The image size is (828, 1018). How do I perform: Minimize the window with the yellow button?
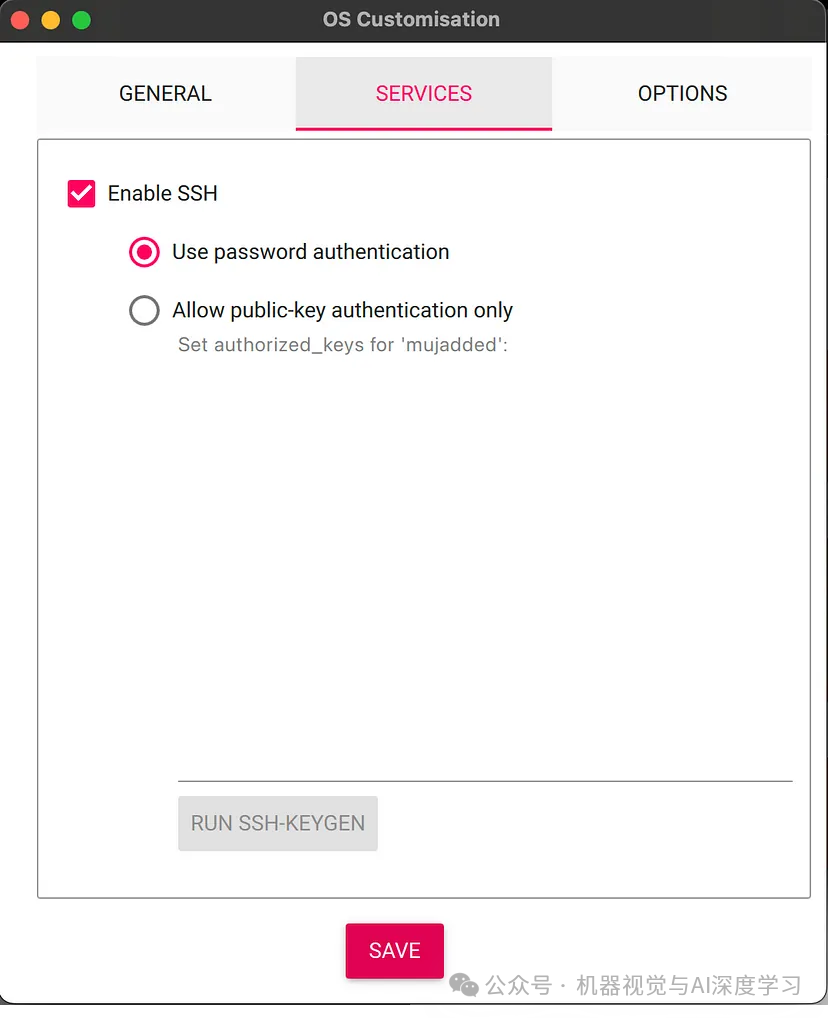point(49,19)
